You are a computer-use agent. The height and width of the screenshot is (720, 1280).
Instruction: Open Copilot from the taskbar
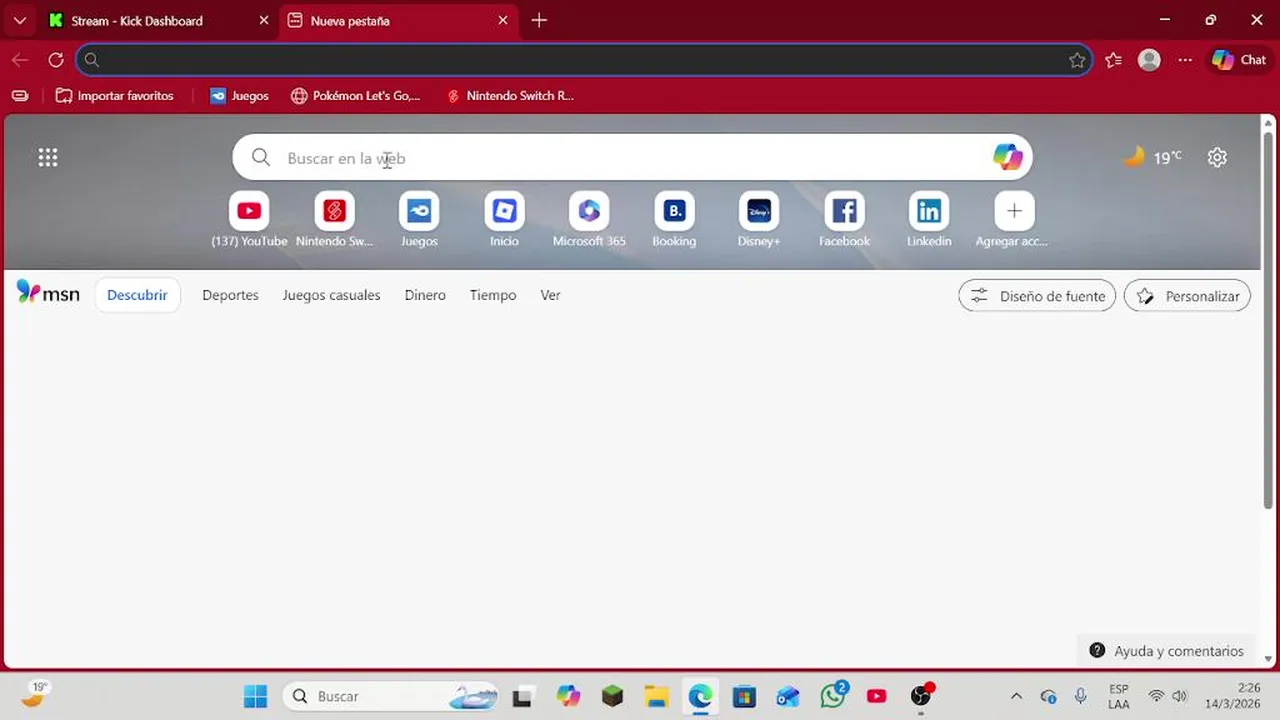point(568,696)
